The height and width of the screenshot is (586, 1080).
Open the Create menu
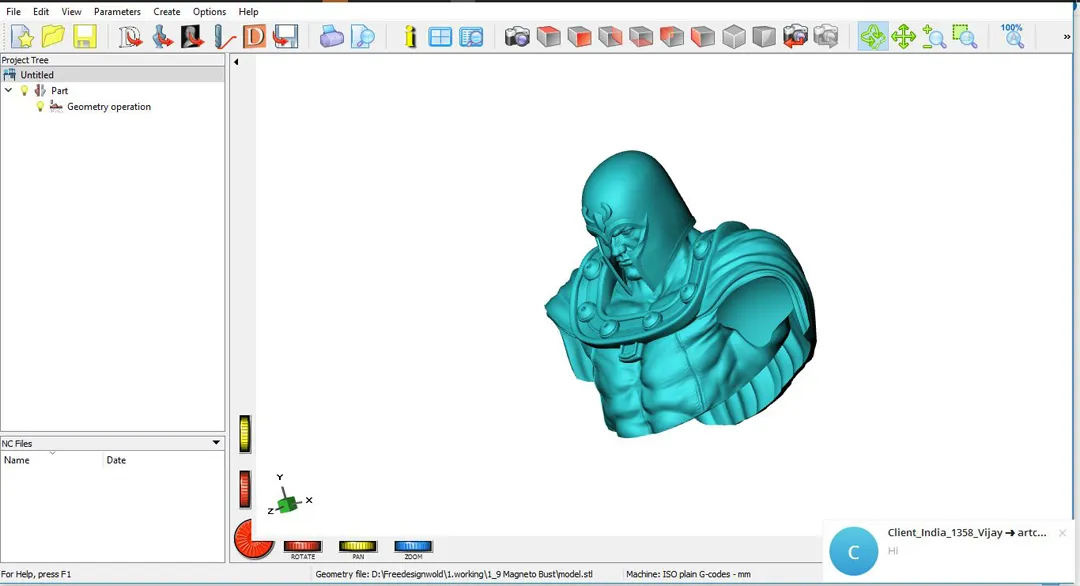167,12
